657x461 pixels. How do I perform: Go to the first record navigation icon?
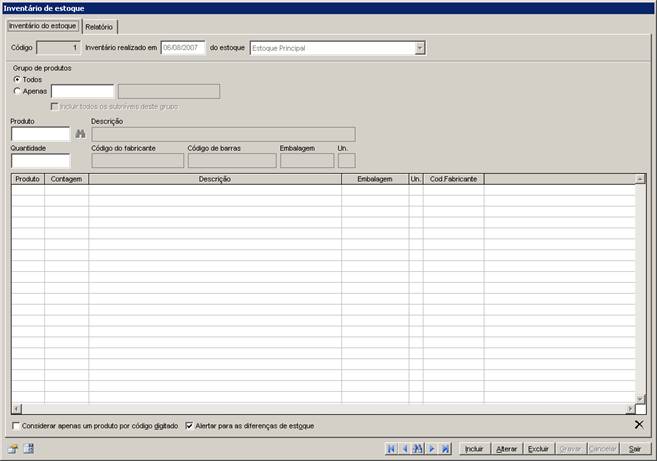[391, 449]
